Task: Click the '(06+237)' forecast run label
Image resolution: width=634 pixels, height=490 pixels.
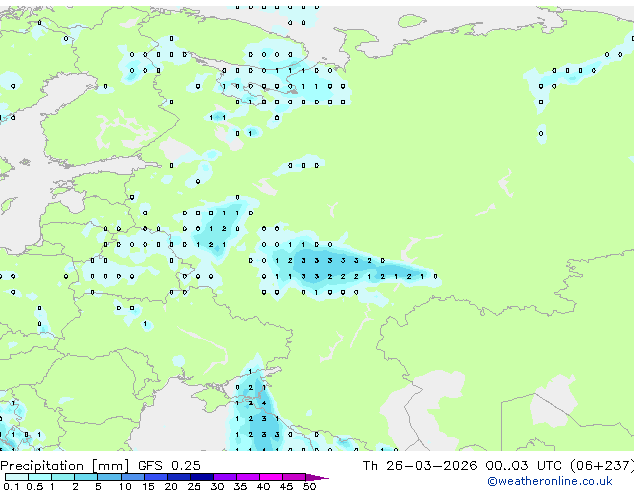Action: point(602,466)
